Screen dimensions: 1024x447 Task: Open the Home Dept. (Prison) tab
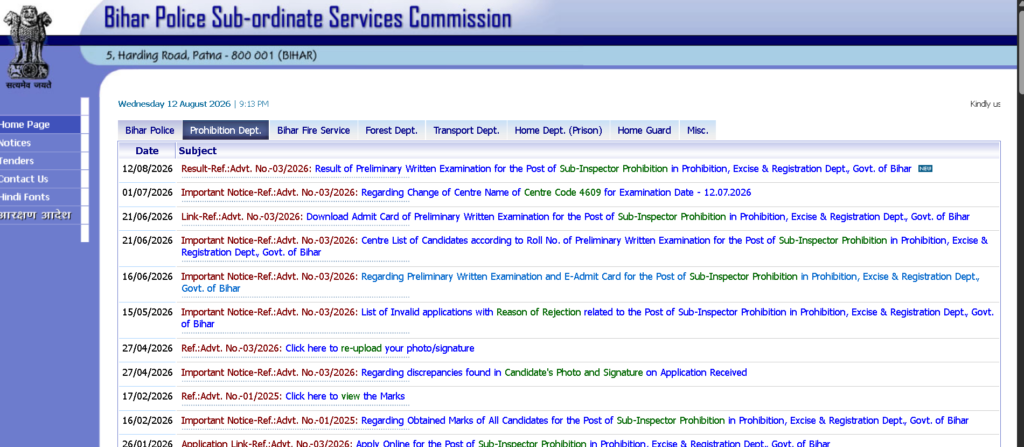click(x=558, y=130)
